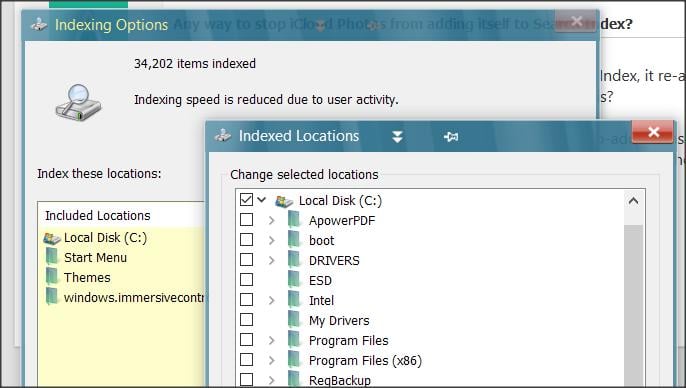Click the Intel folder icon
This screenshot has width=686, height=388.
tap(295, 300)
